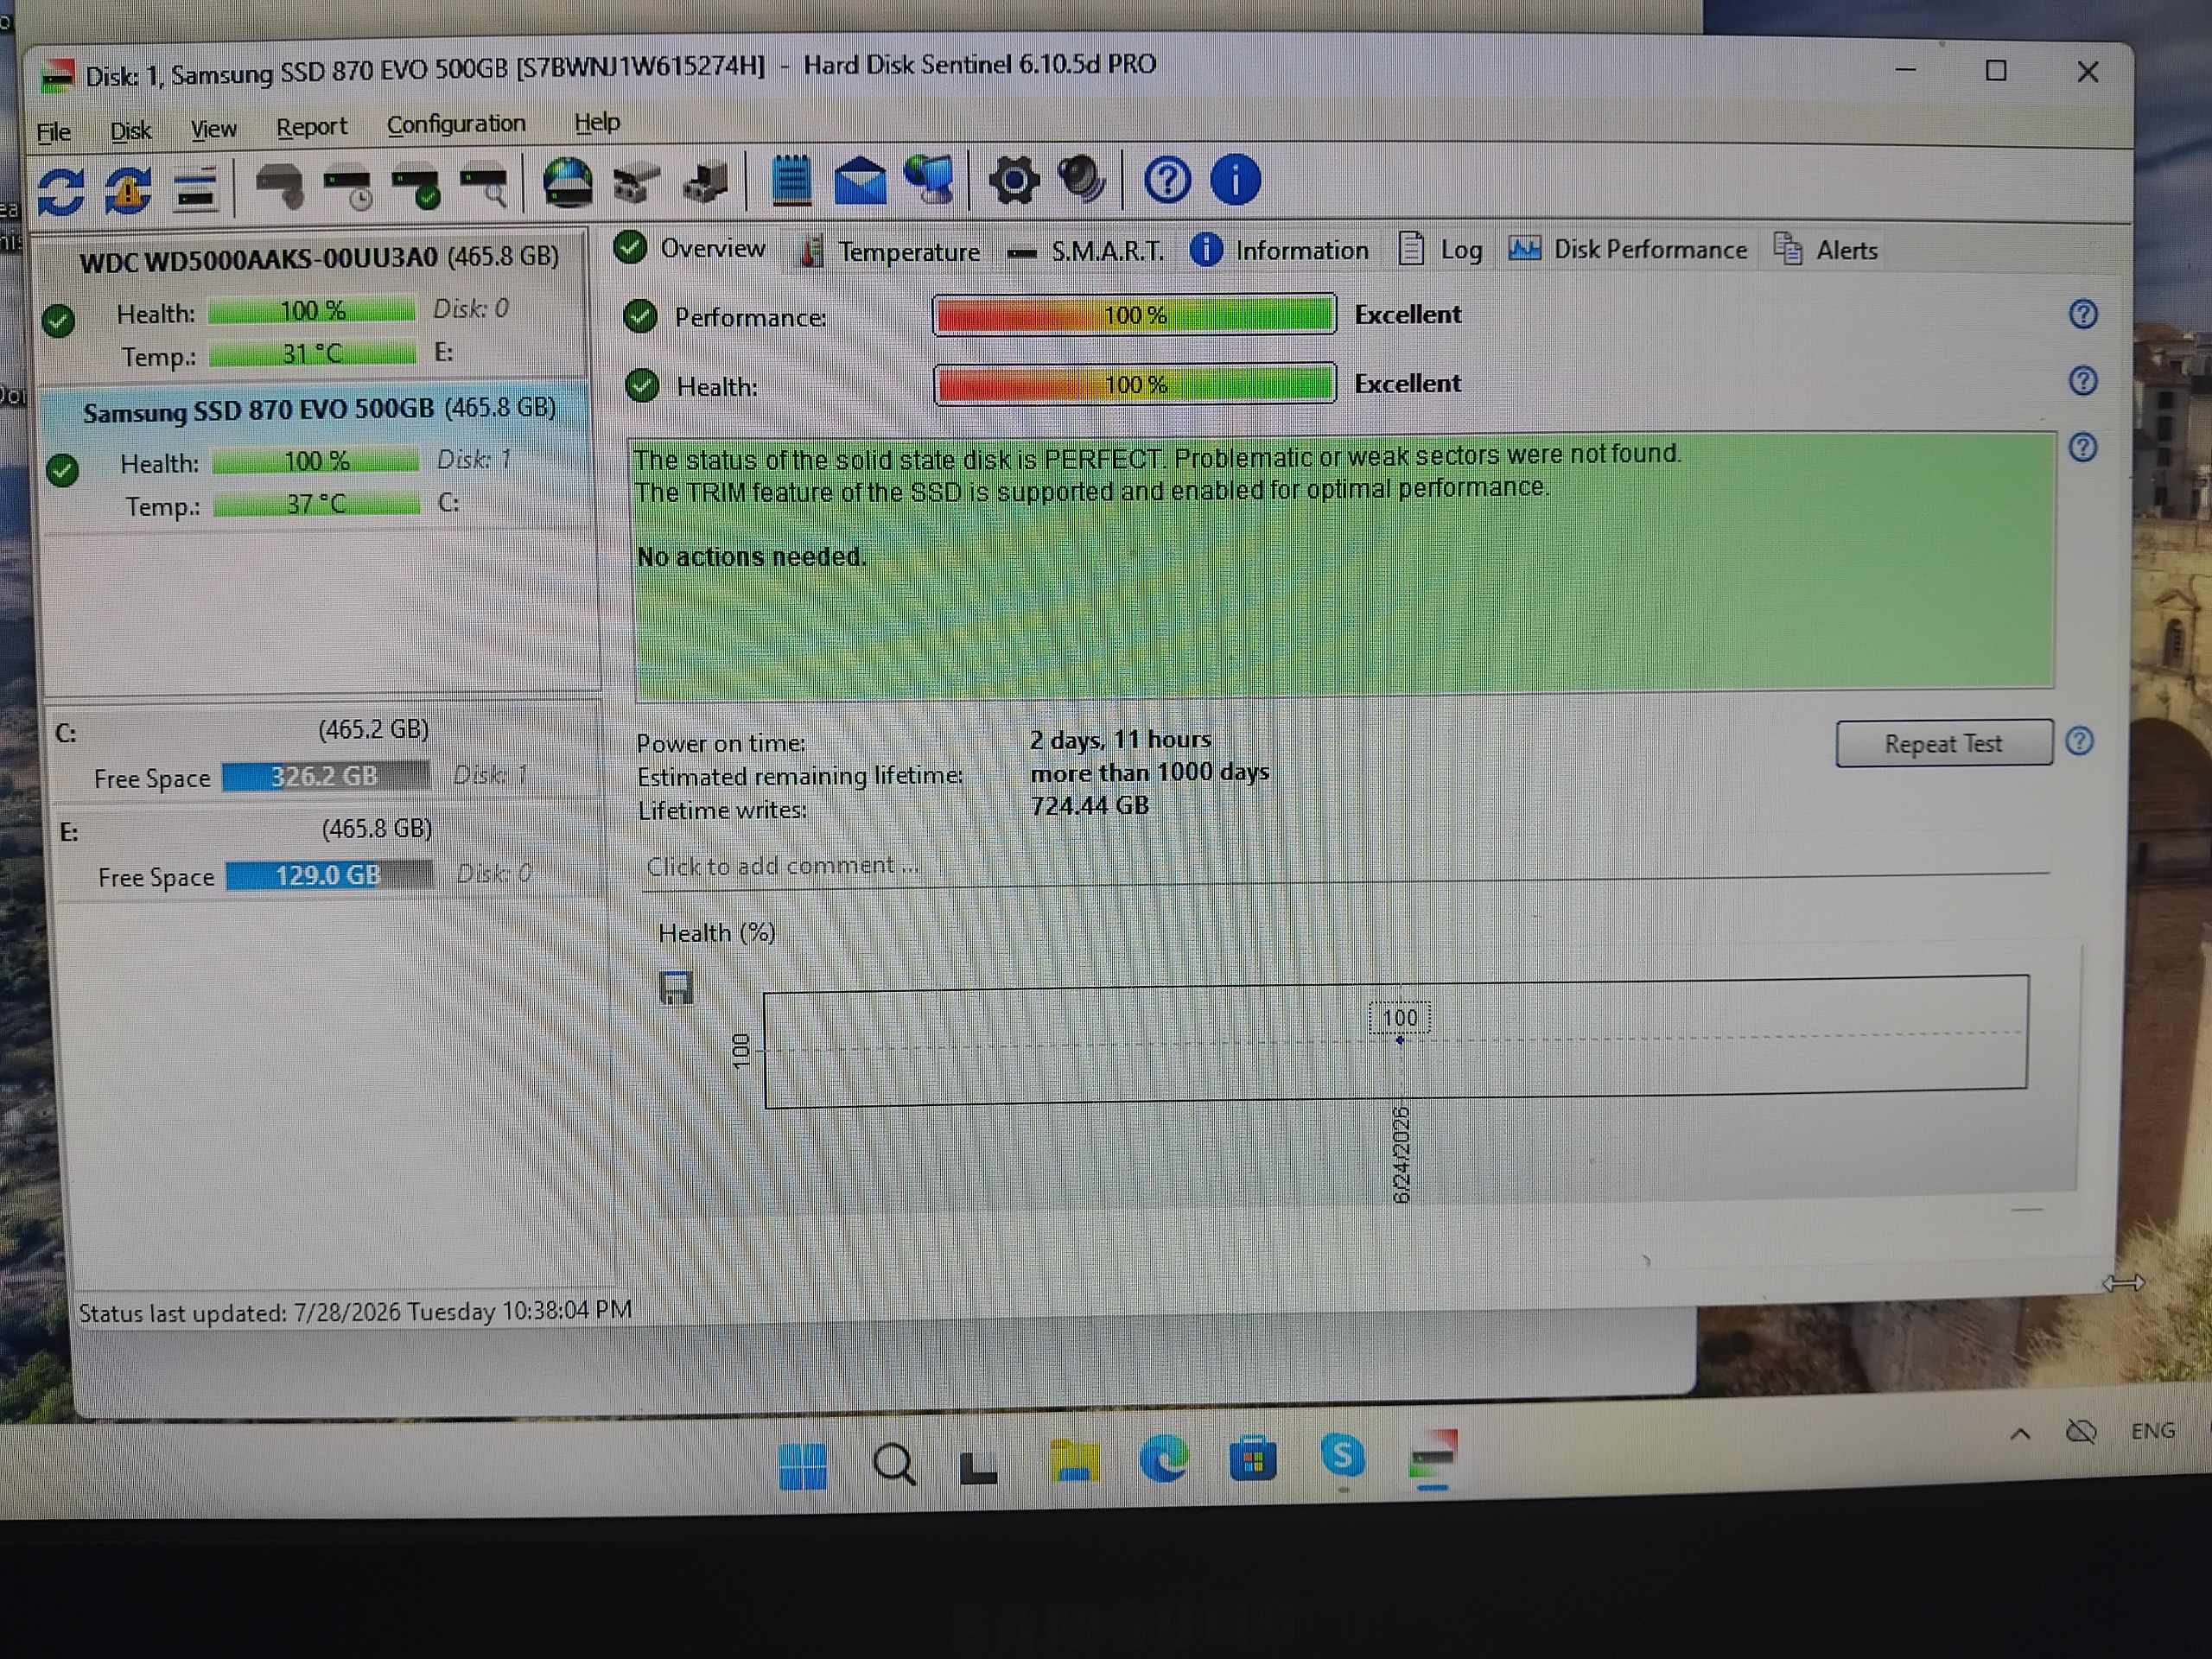The width and height of the screenshot is (2212, 1659).
Task: Click the speaker sound toolbar icon
Action: (1082, 180)
